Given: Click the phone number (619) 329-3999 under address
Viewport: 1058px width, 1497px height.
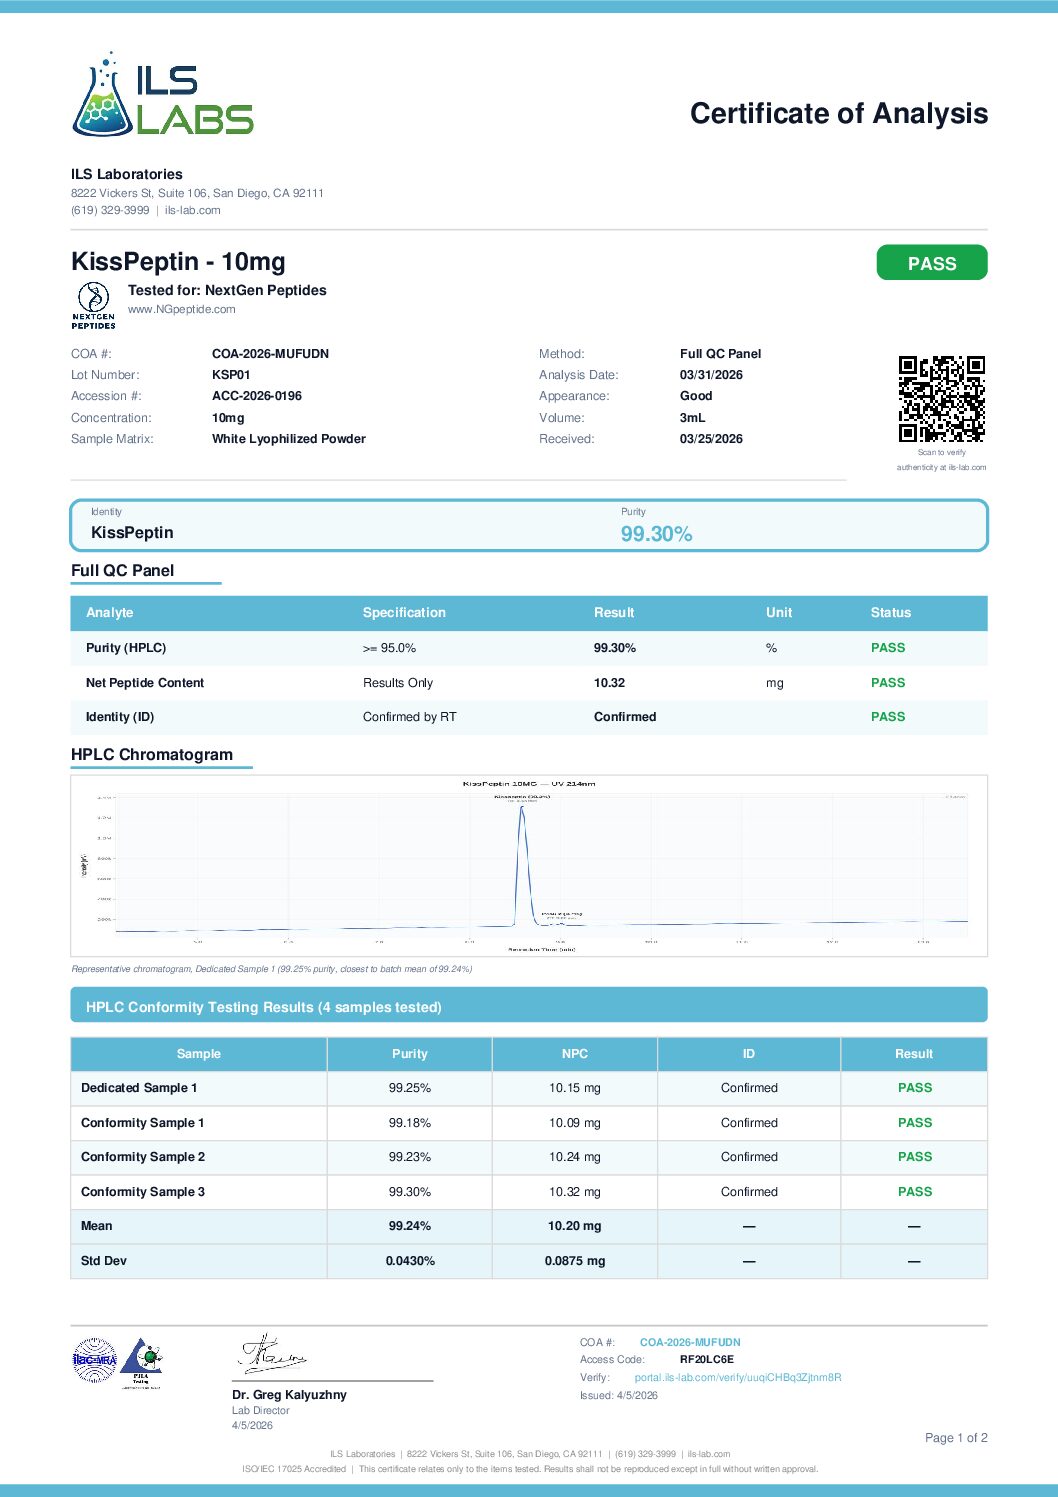Looking at the screenshot, I should tap(110, 210).
